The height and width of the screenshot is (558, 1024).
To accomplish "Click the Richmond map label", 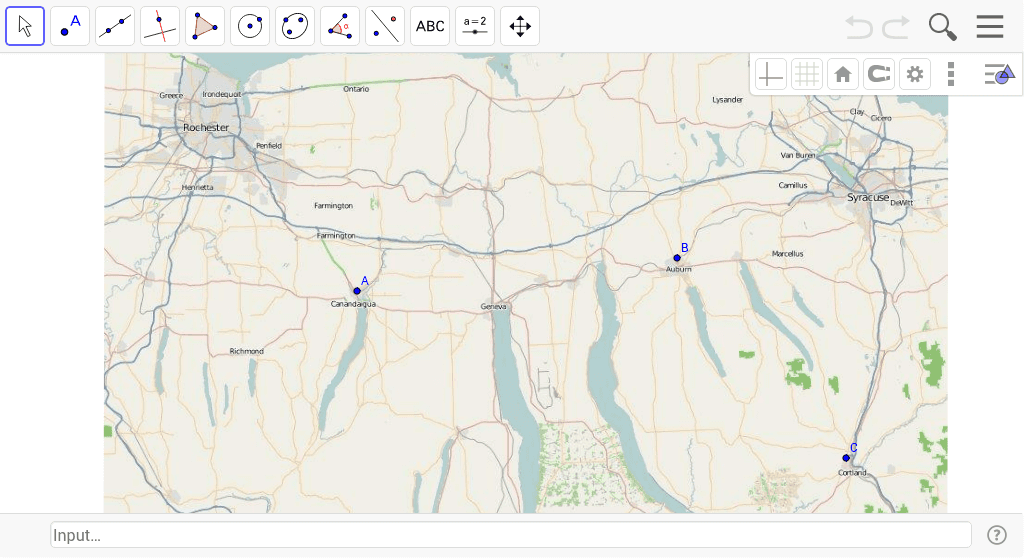I will [x=246, y=351].
